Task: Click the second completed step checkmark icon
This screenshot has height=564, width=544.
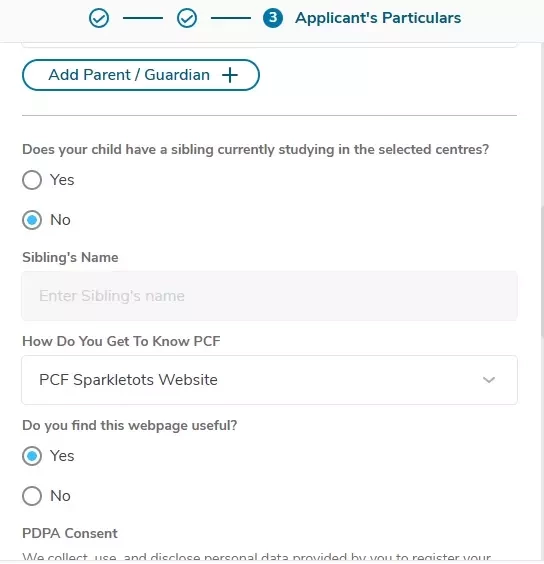Action: [x=187, y=18]
